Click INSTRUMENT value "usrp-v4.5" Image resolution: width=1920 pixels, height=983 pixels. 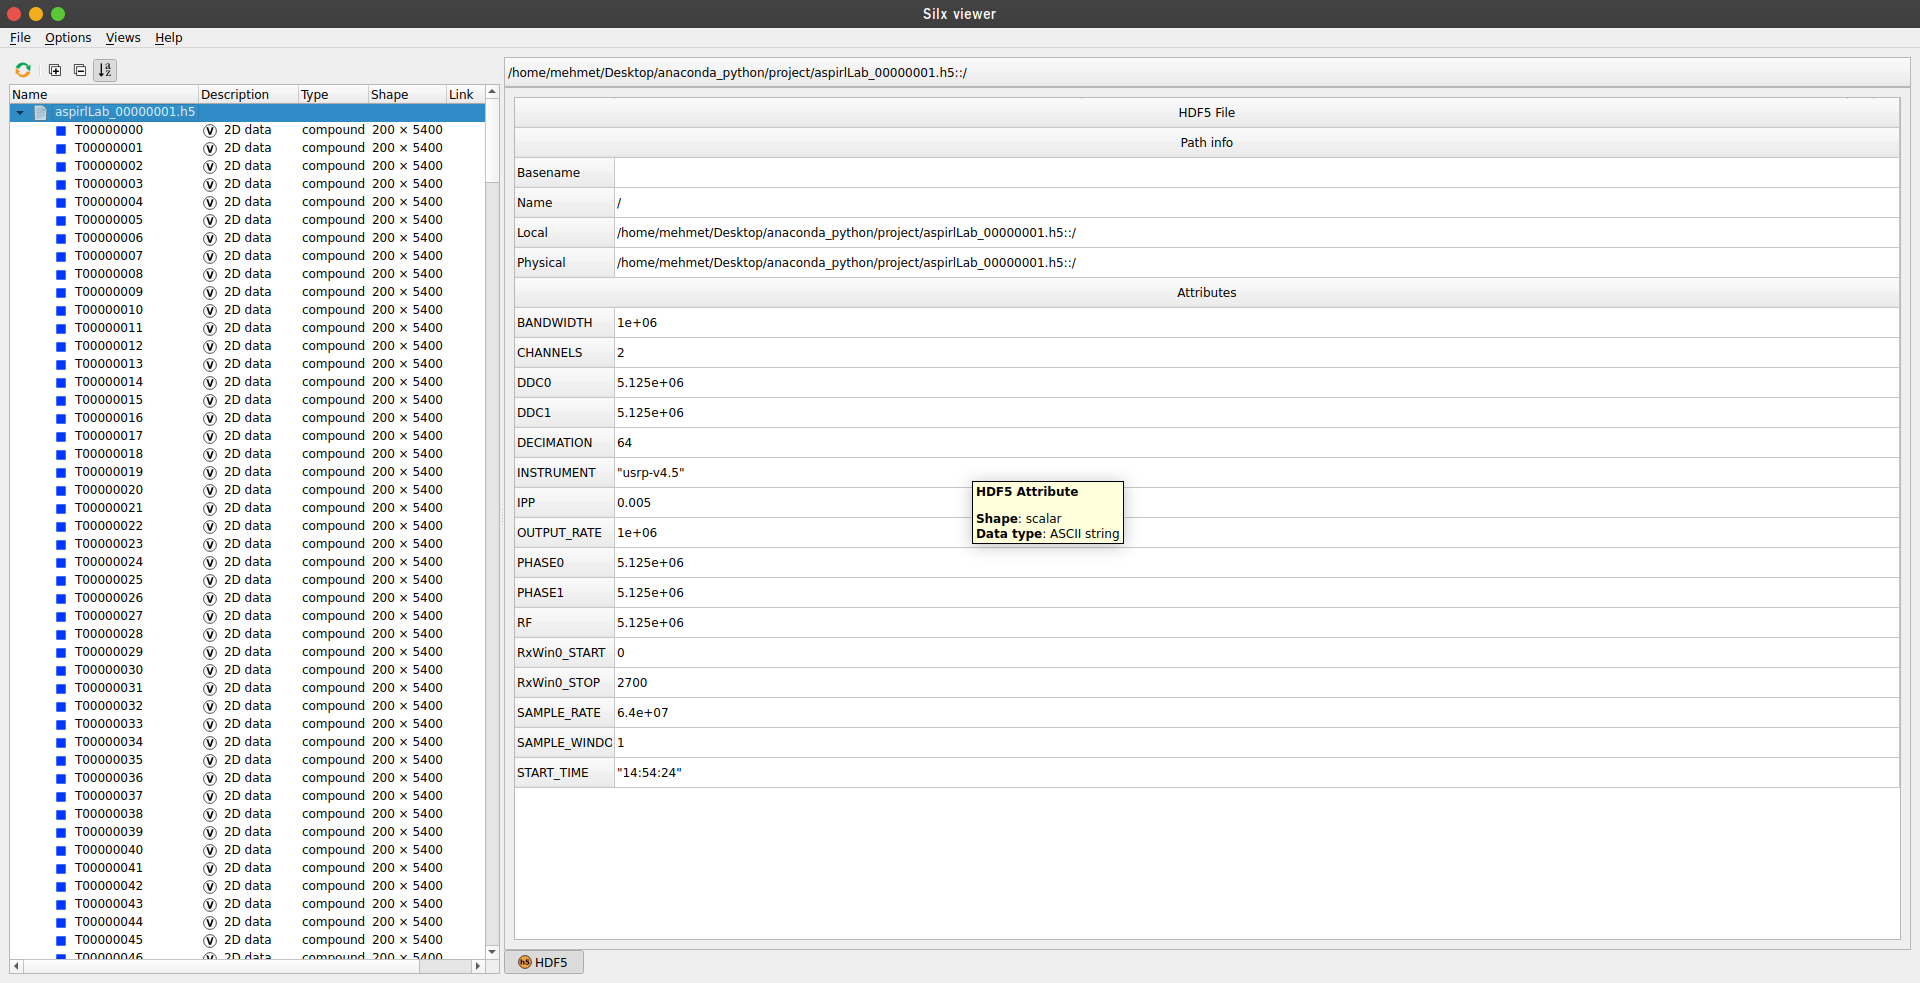click(651, 473)
